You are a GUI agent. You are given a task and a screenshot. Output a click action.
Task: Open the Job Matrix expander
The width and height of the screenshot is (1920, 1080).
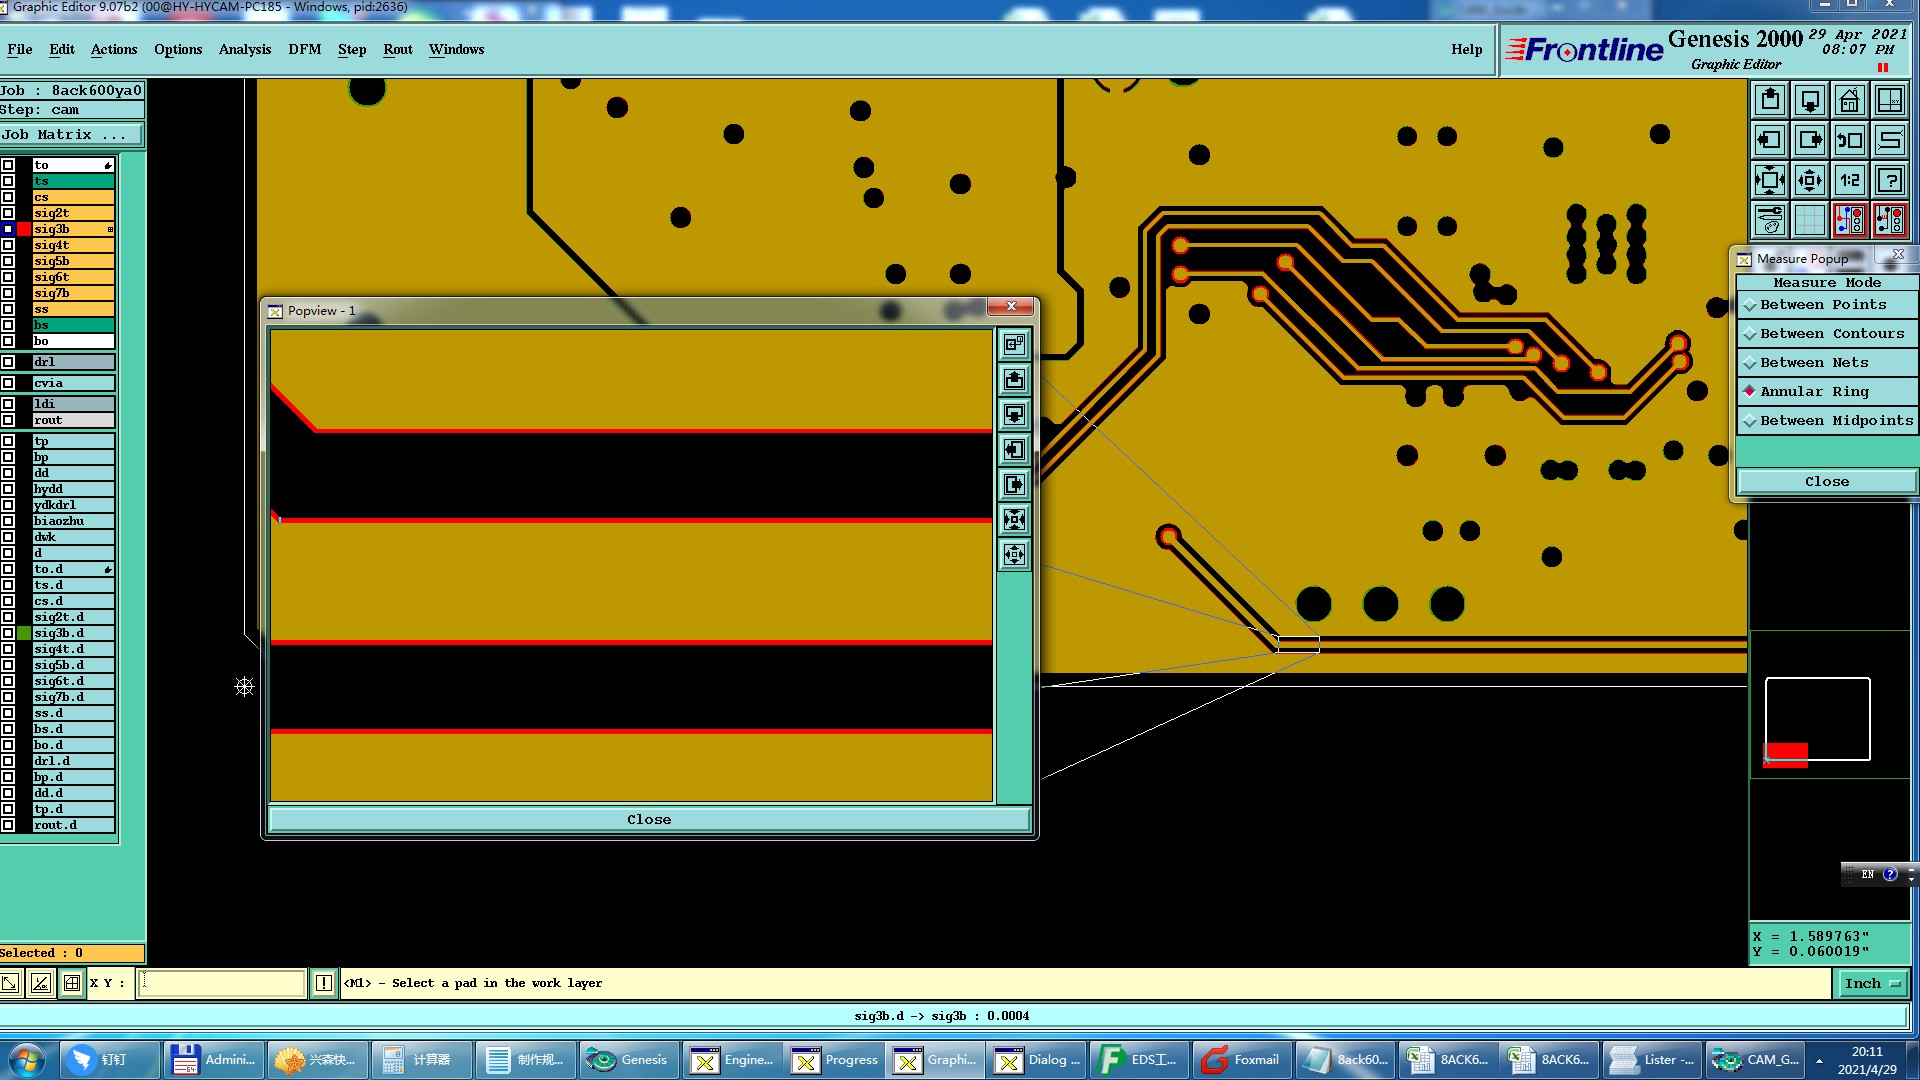click(x=71, y=135)
